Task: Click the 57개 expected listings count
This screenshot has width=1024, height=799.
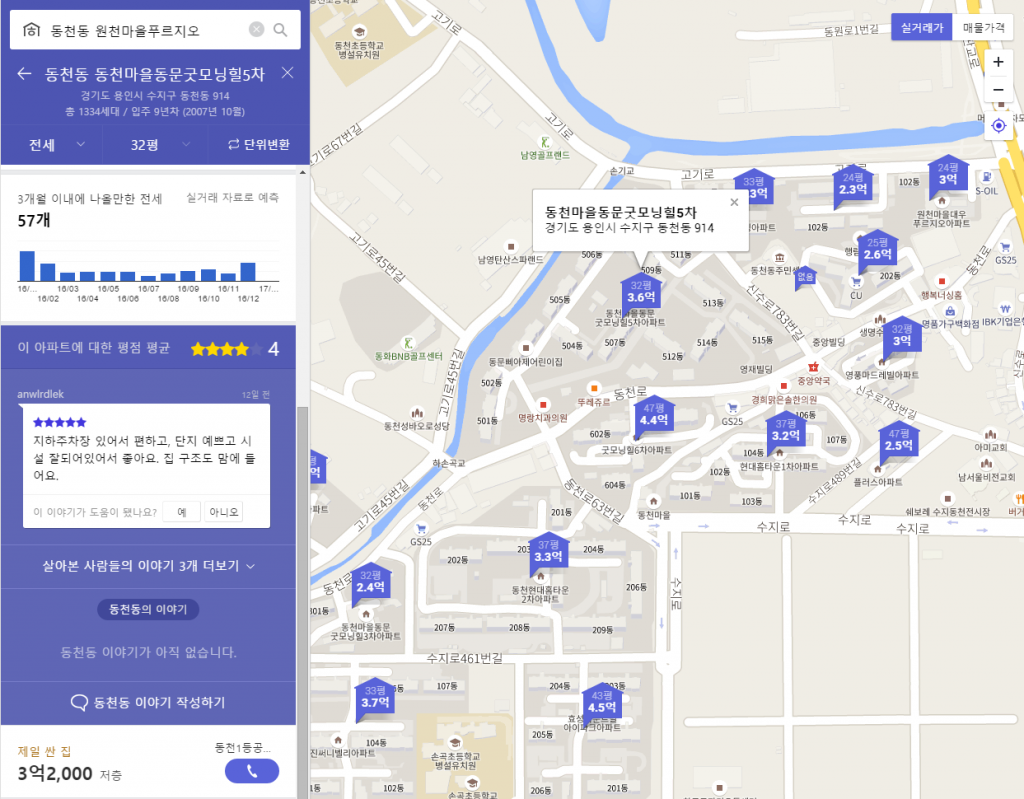Action: (x=34, y=220)
